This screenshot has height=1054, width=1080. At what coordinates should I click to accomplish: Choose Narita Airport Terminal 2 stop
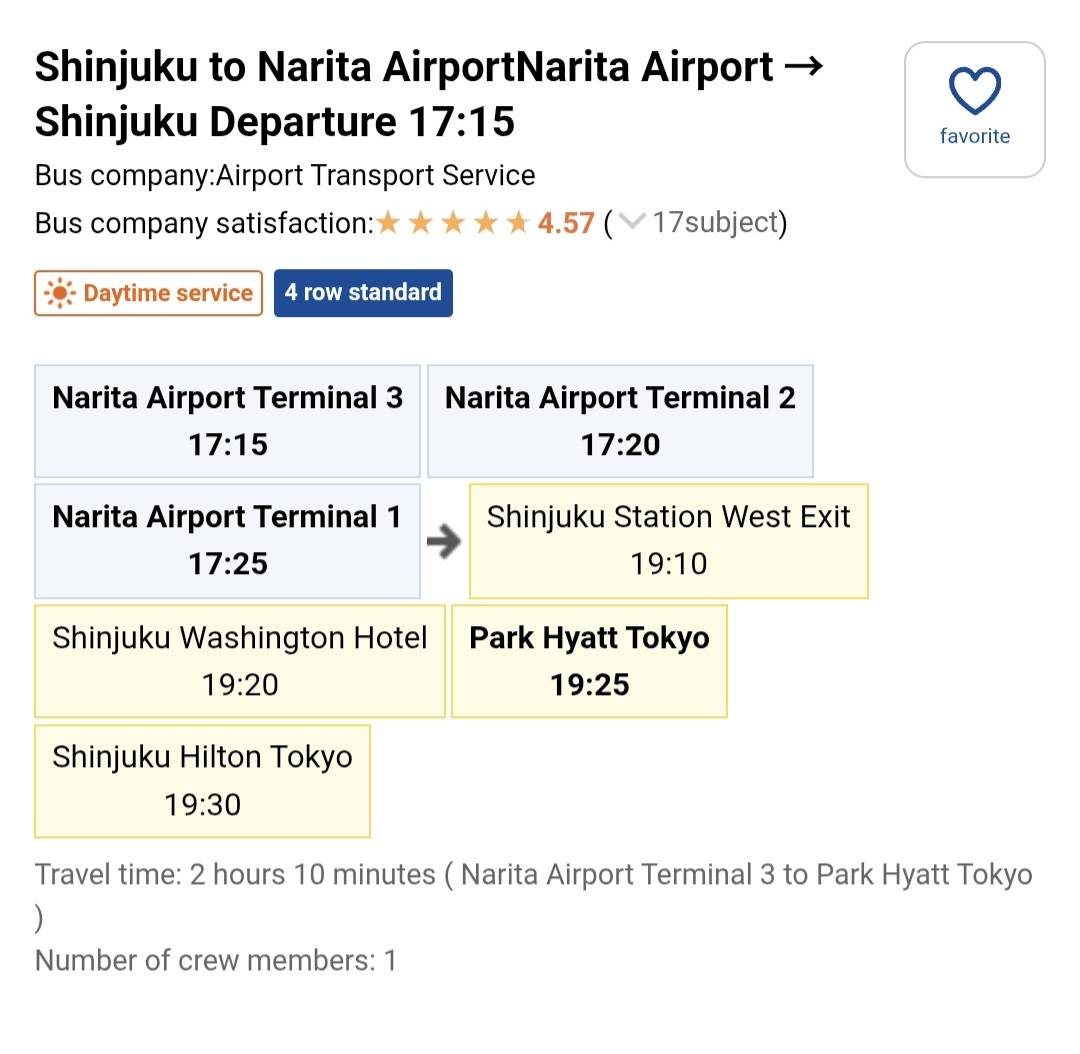click(x=620, y=421)
